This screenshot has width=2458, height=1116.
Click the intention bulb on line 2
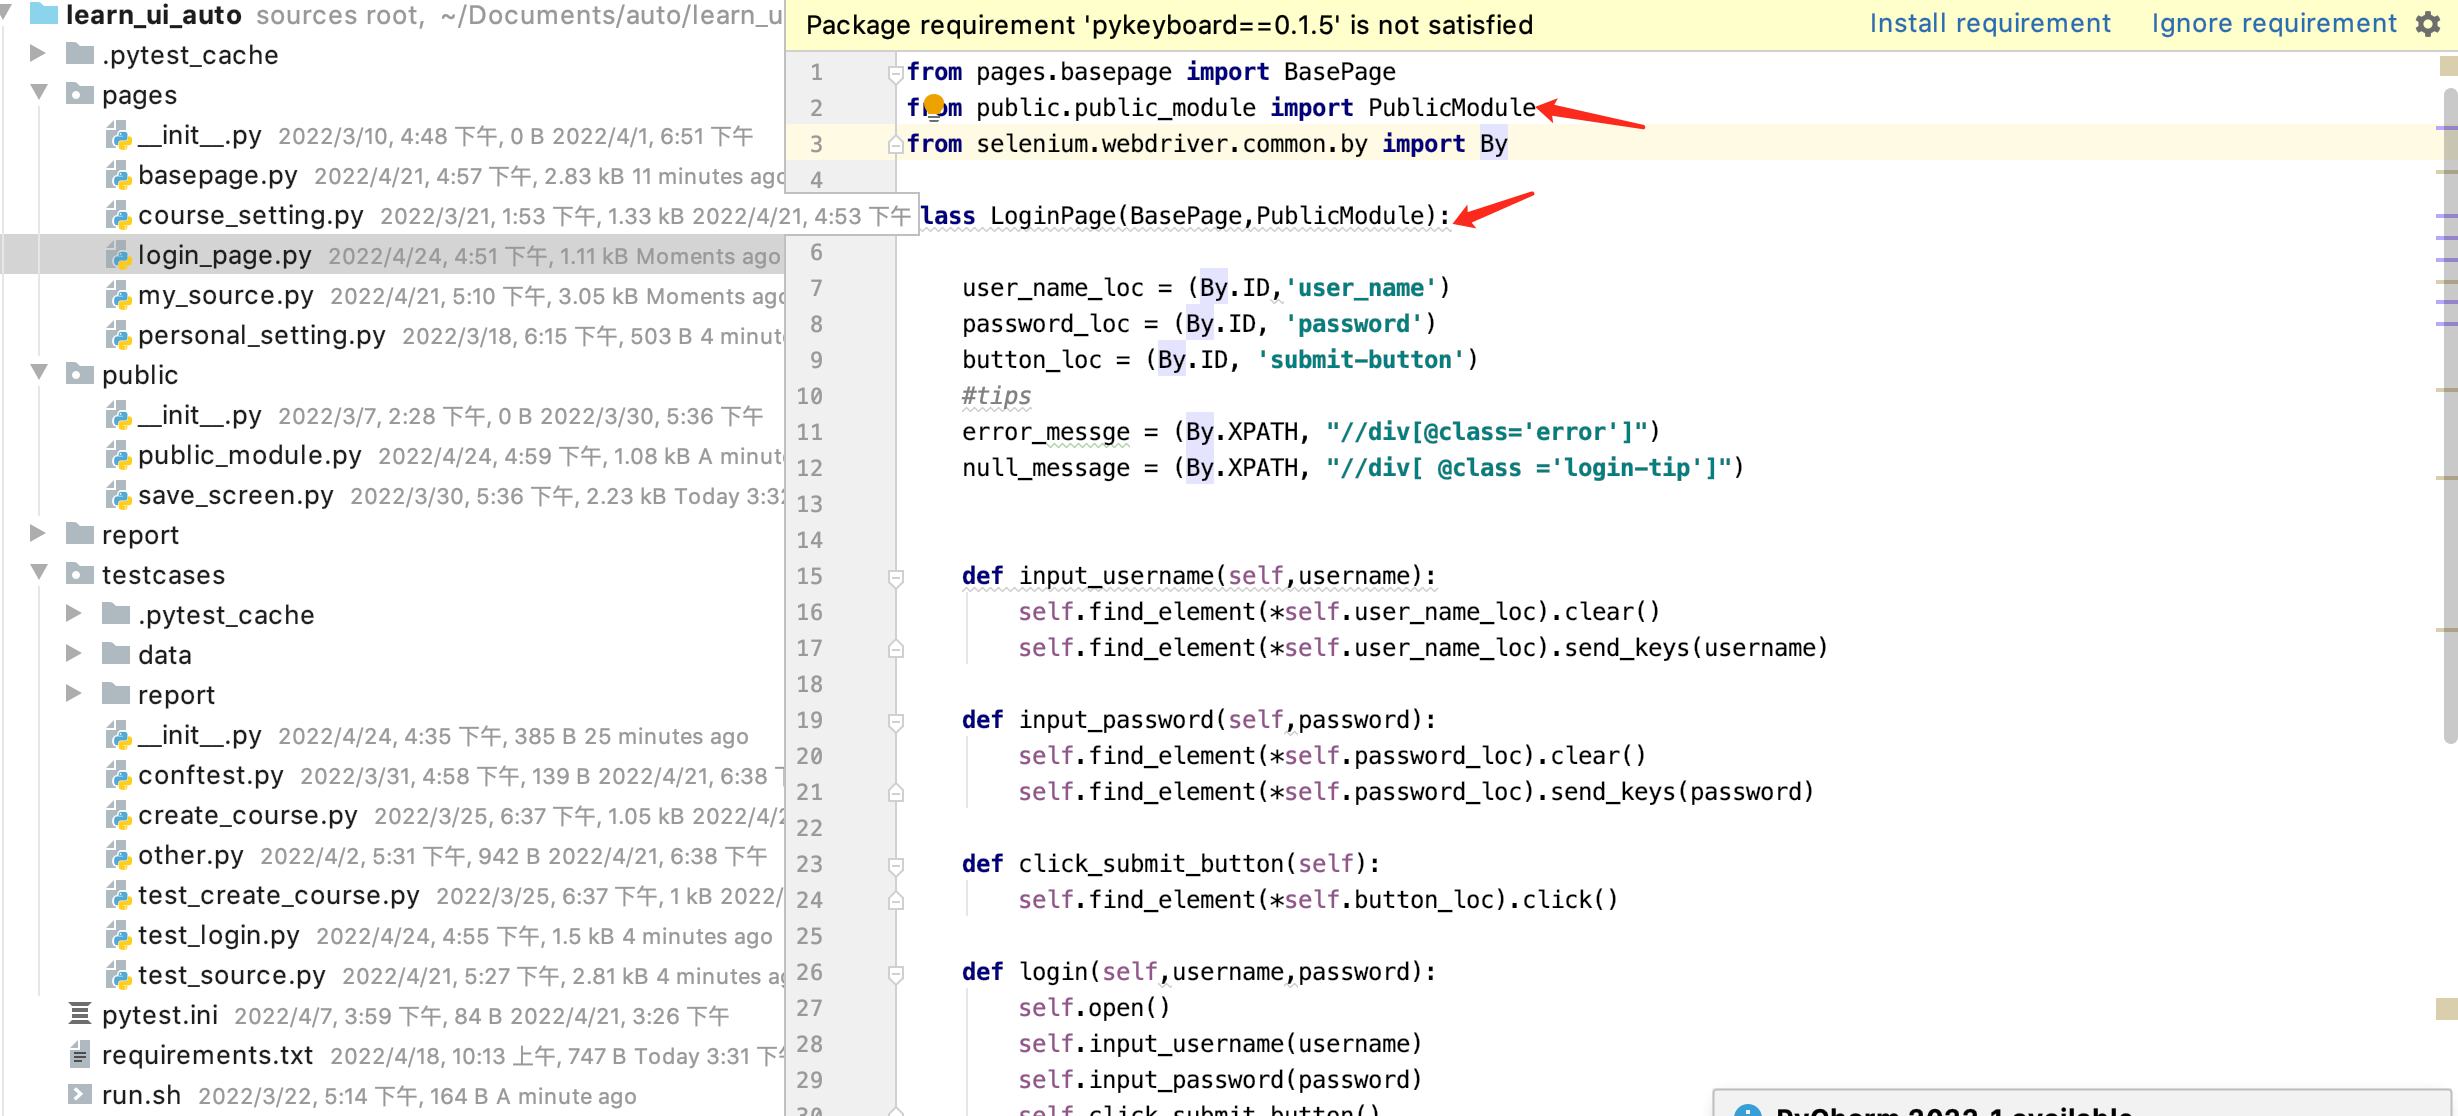934,105
